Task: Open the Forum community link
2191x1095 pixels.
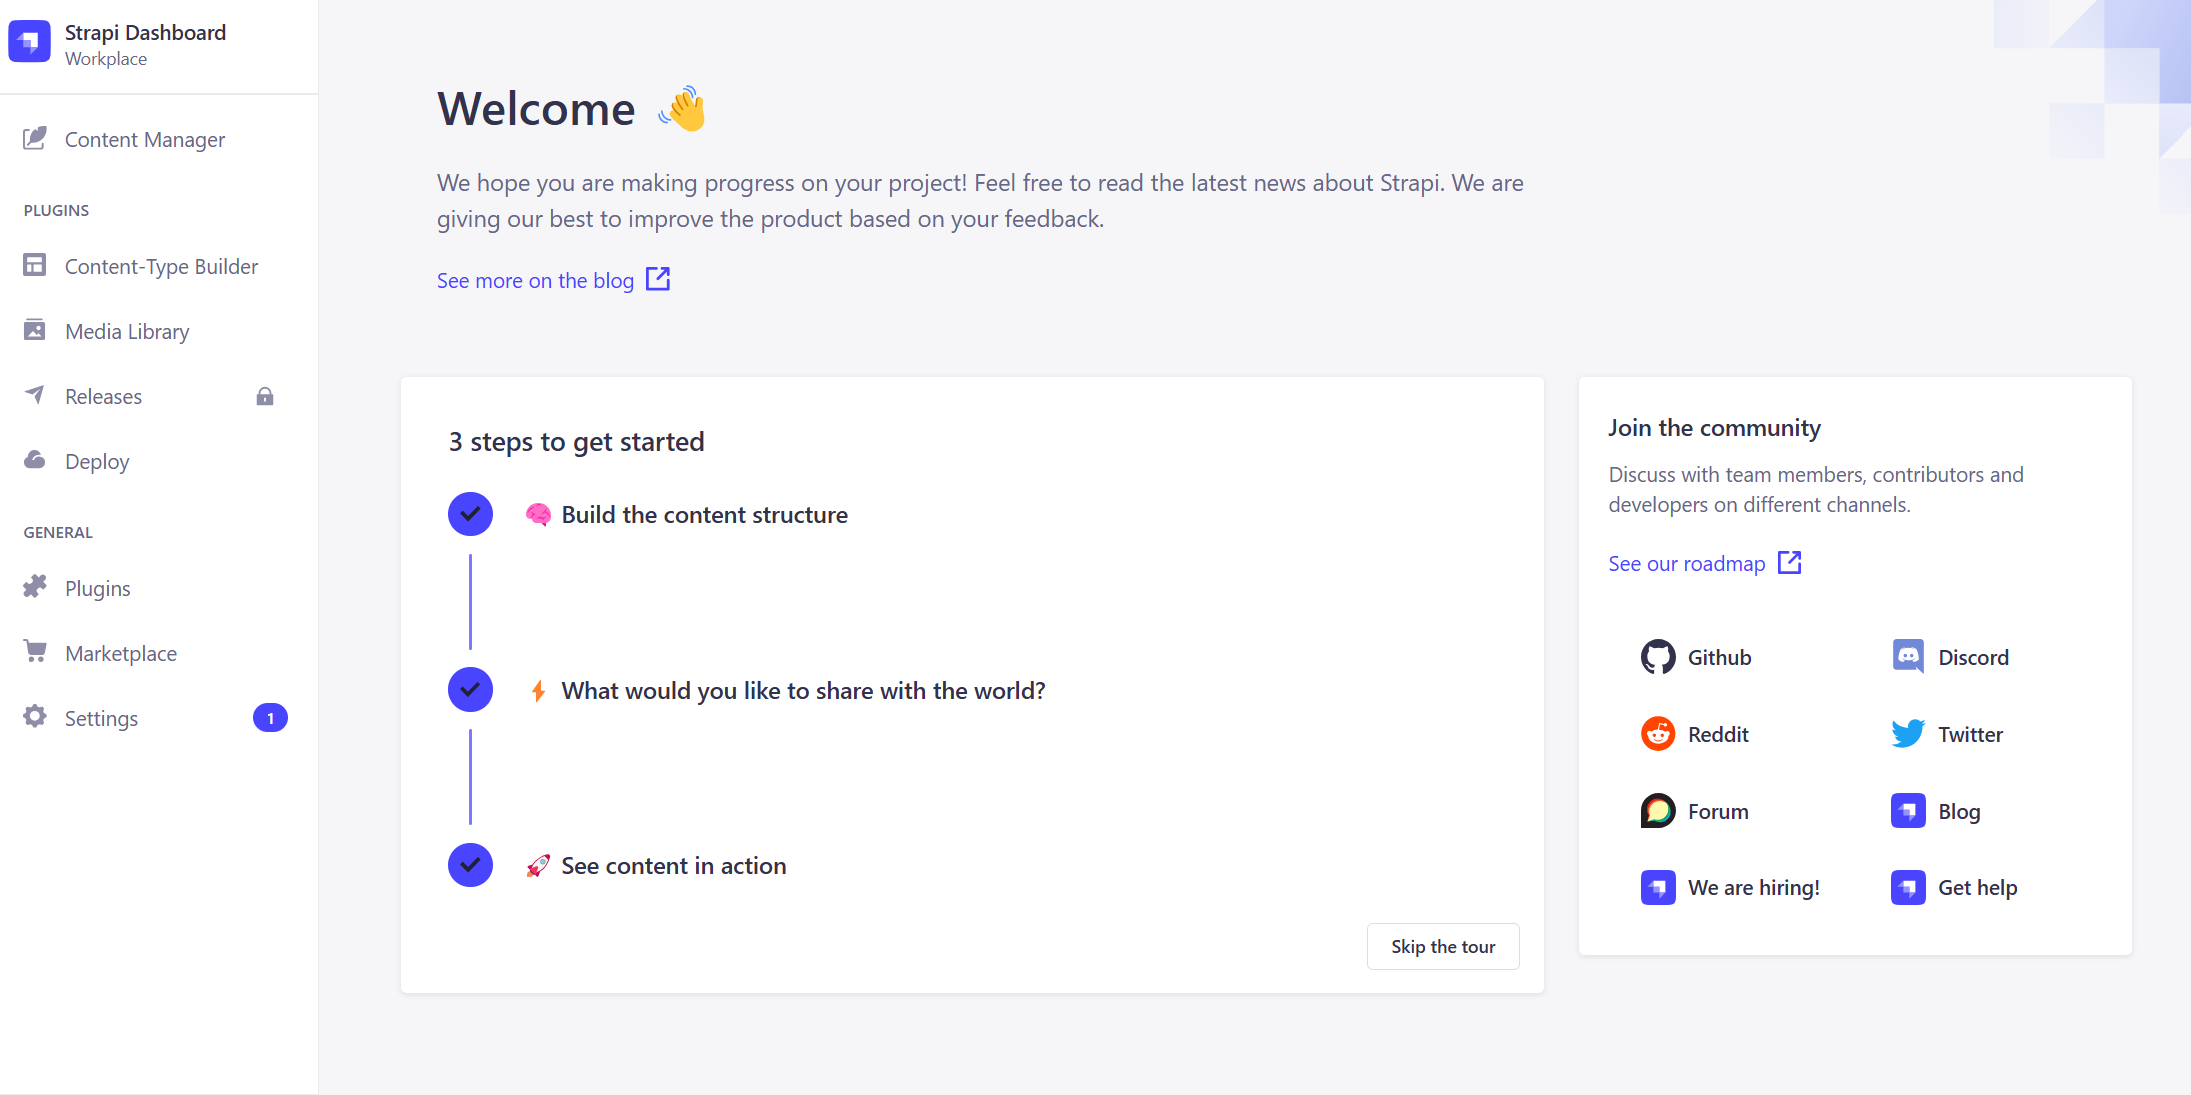Action: (x=1696, y=811)
